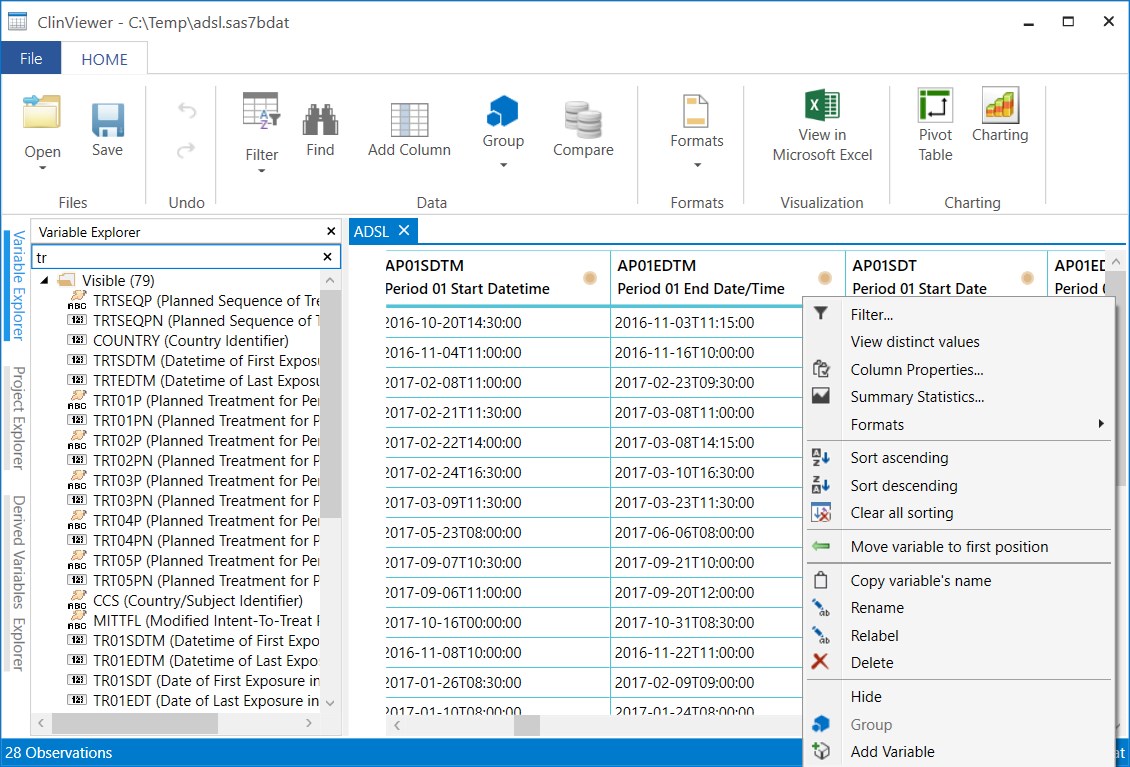Collapse the Visible (79) tree node

[x=45, y=280]
